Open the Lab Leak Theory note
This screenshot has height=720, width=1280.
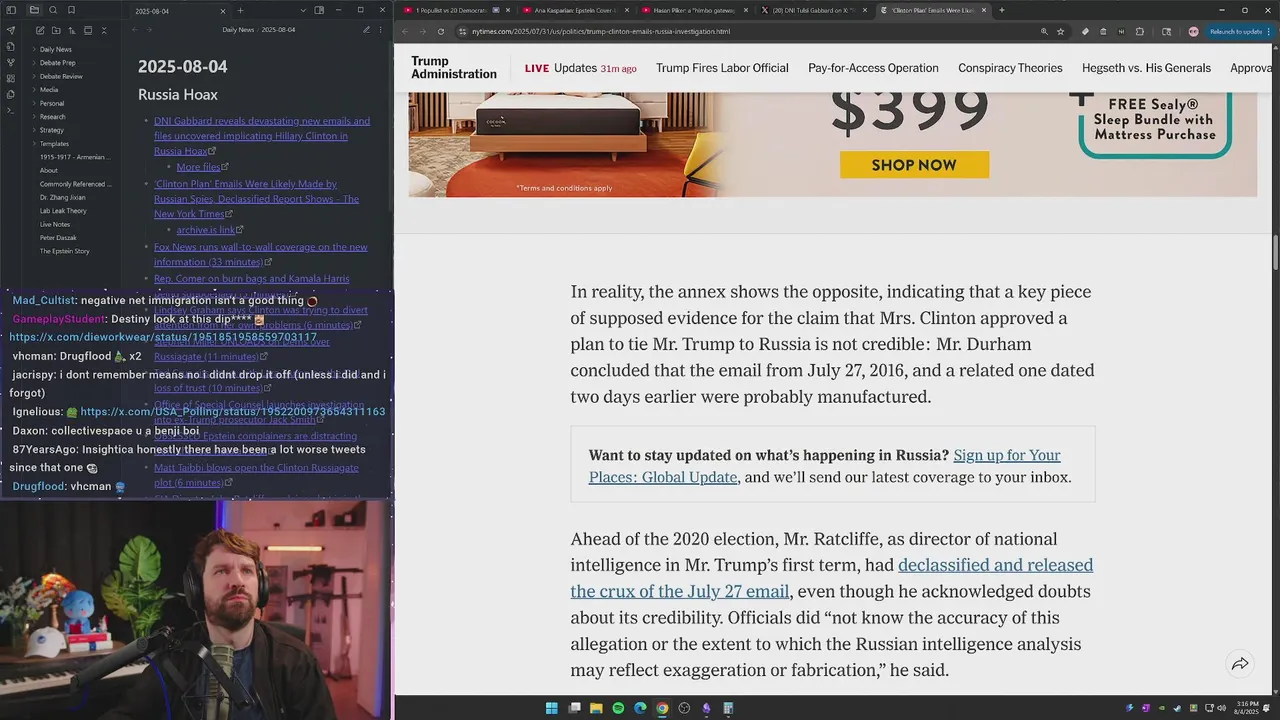tap(63, 211)
